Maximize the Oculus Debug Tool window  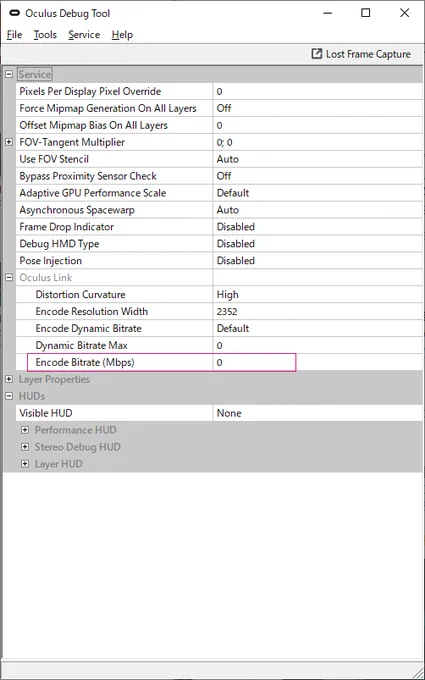[x=366, y=13]
